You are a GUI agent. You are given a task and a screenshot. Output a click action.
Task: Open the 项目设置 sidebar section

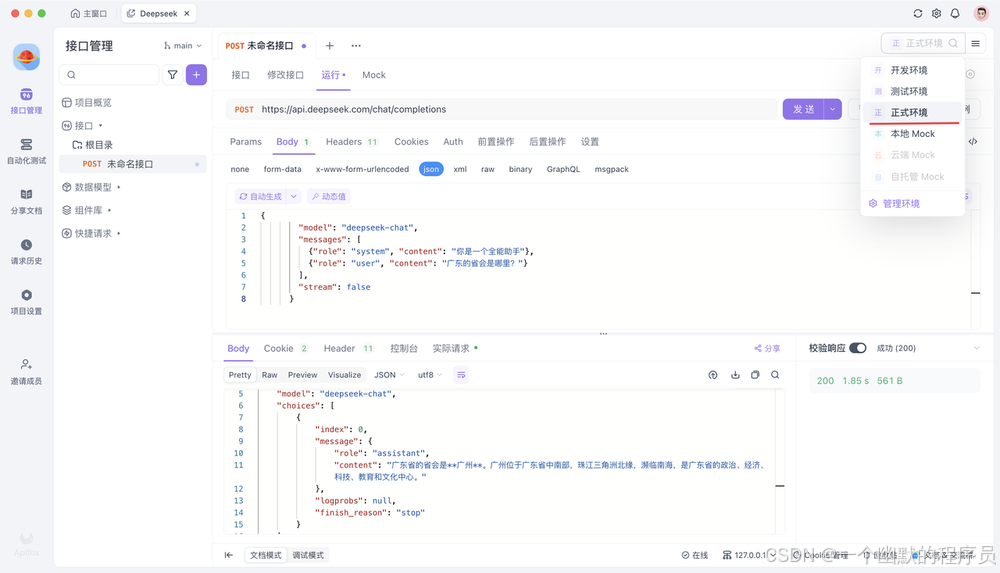26,302
